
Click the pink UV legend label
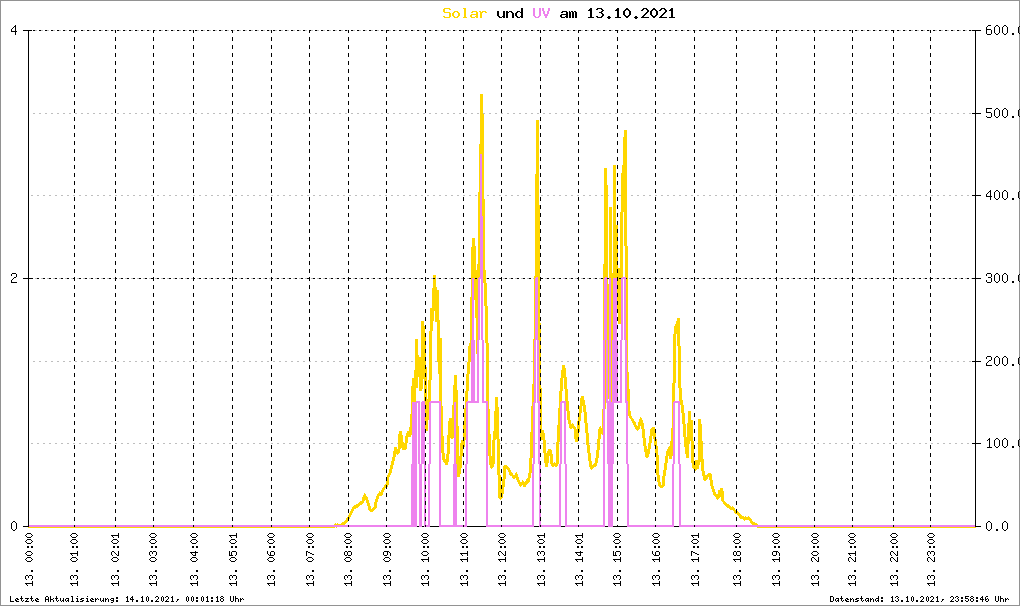[x=541, y=13]
